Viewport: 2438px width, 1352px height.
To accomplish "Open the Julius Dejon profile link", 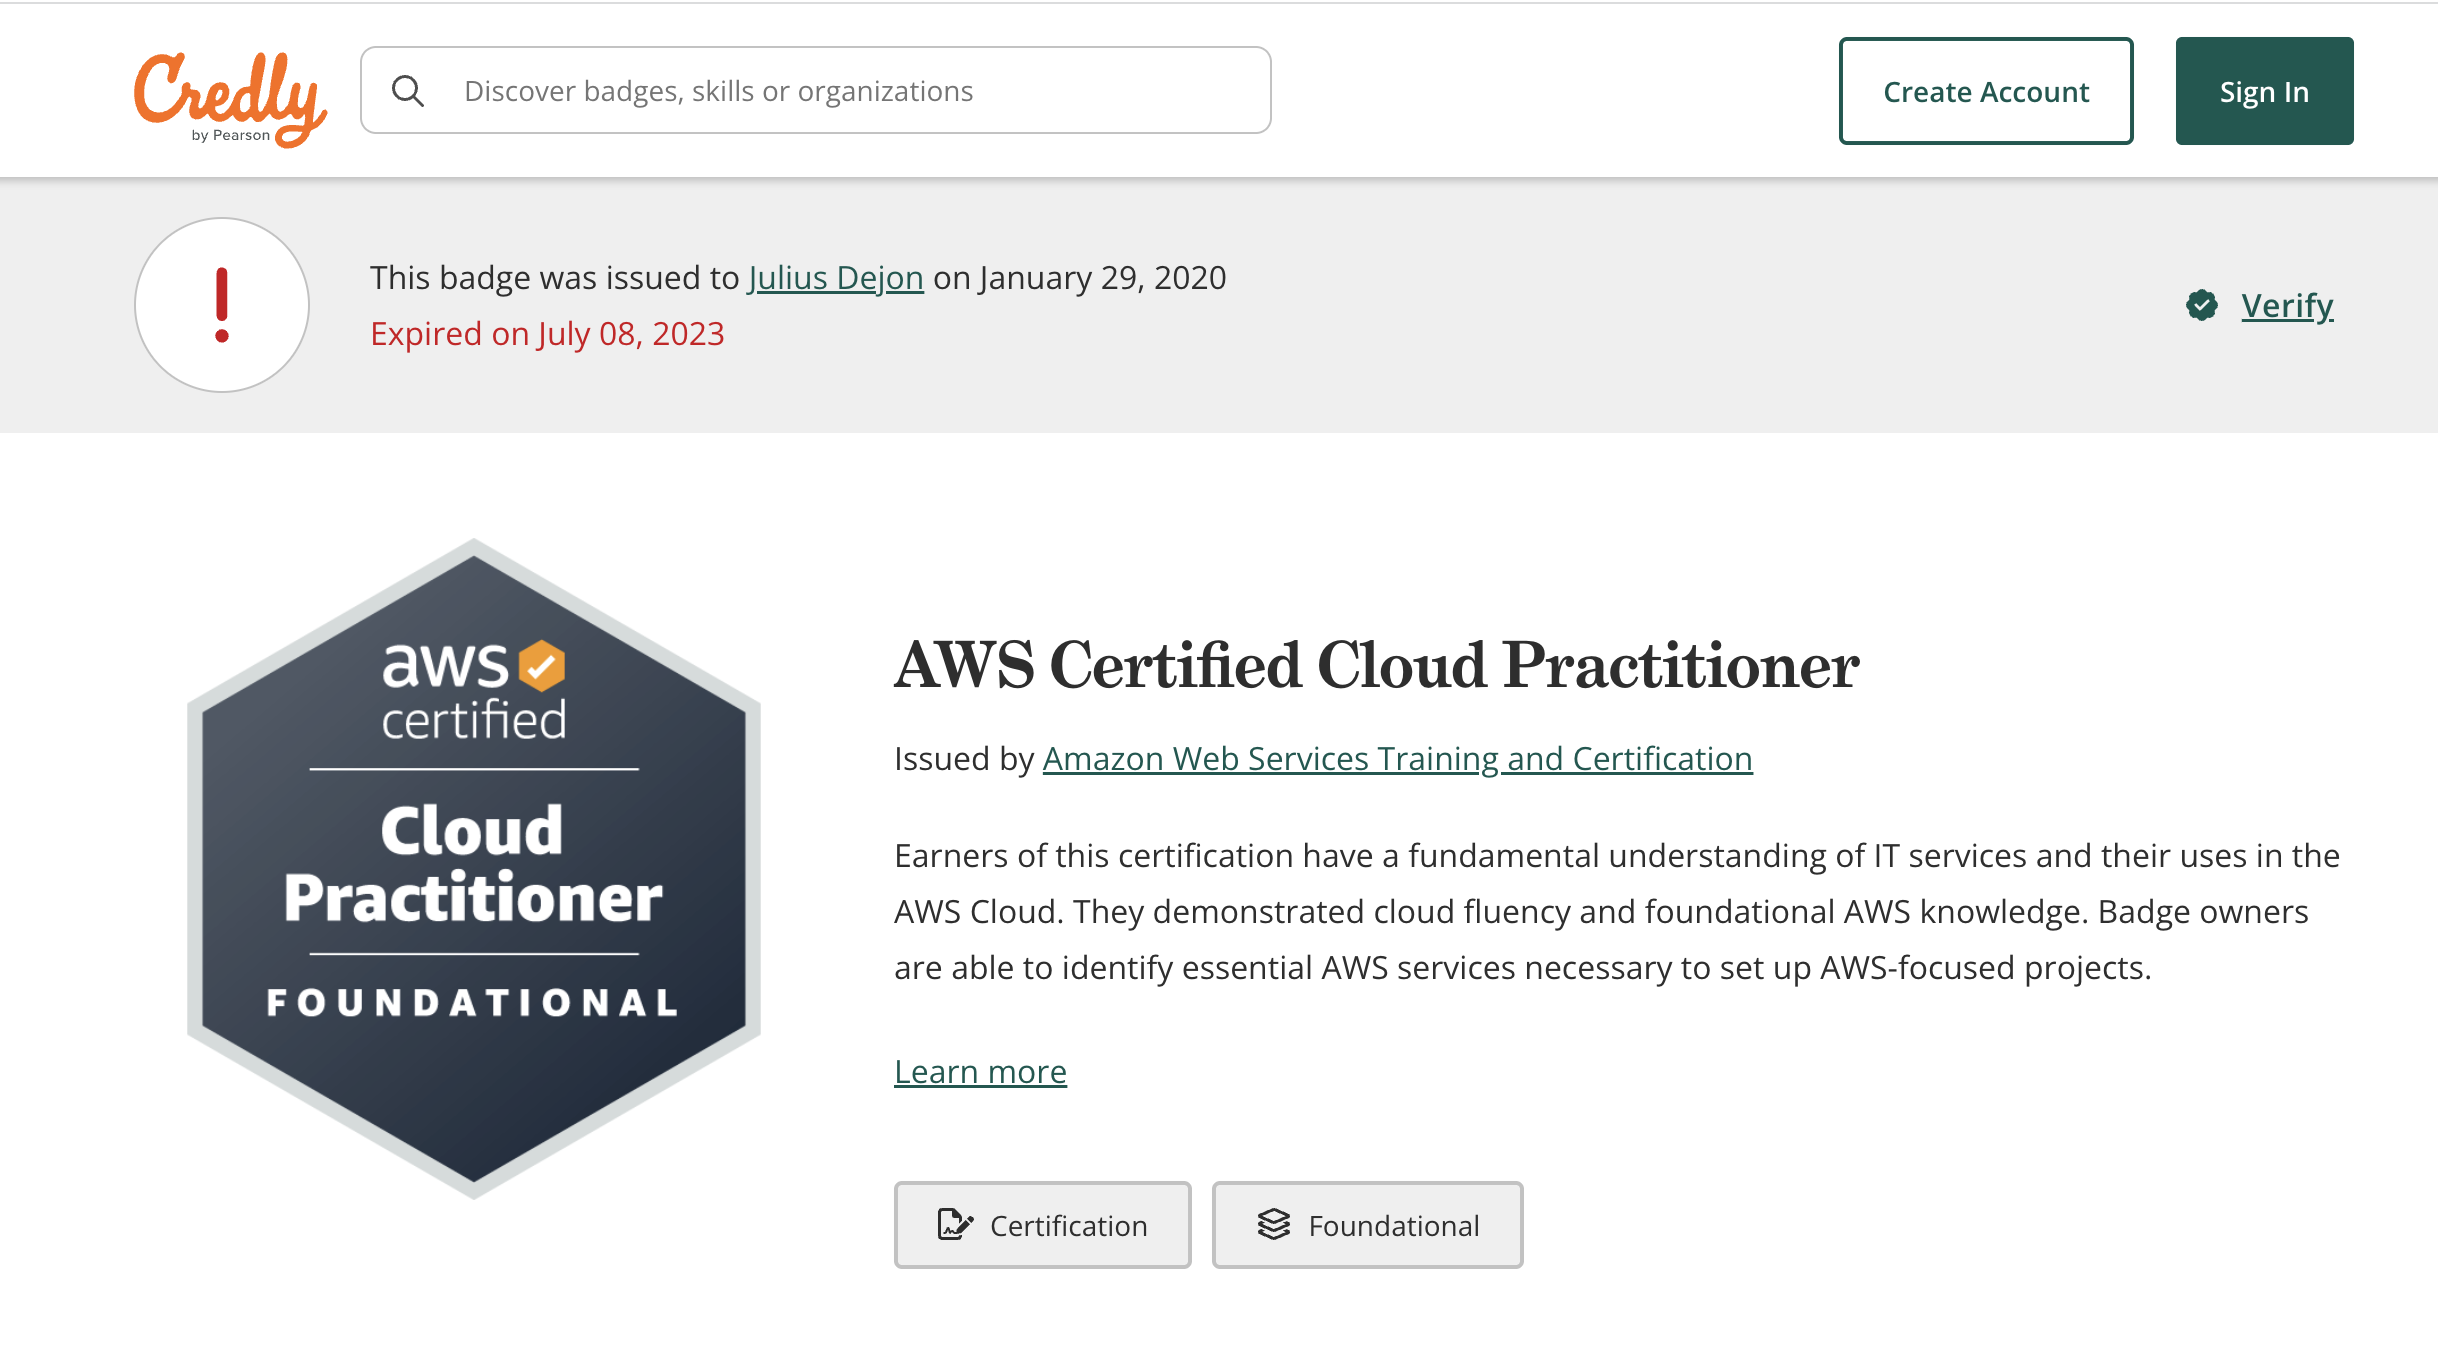I will [836, 277].
